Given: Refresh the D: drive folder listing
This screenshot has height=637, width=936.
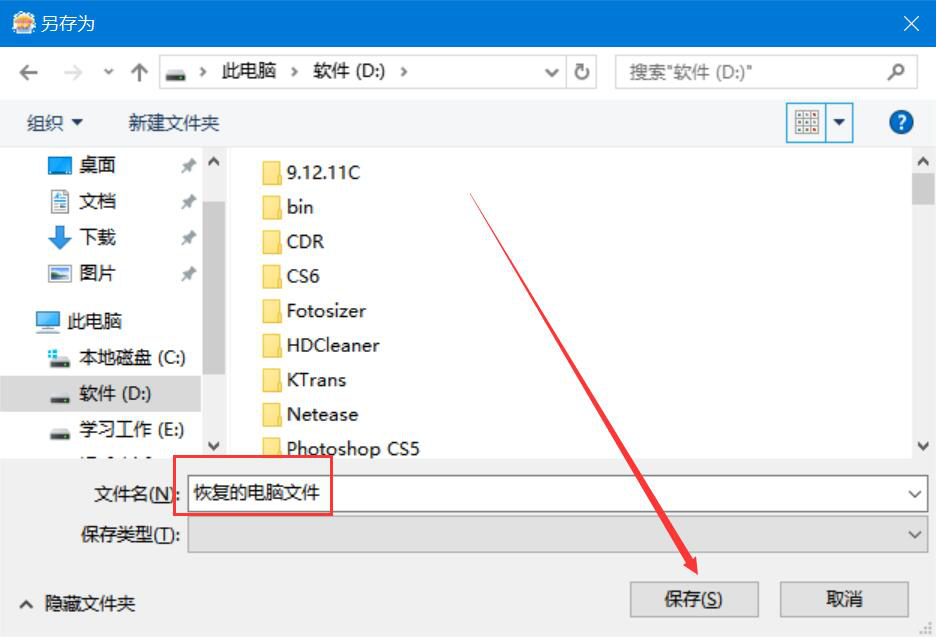Looking at the screenshot, I should point(581,72).
